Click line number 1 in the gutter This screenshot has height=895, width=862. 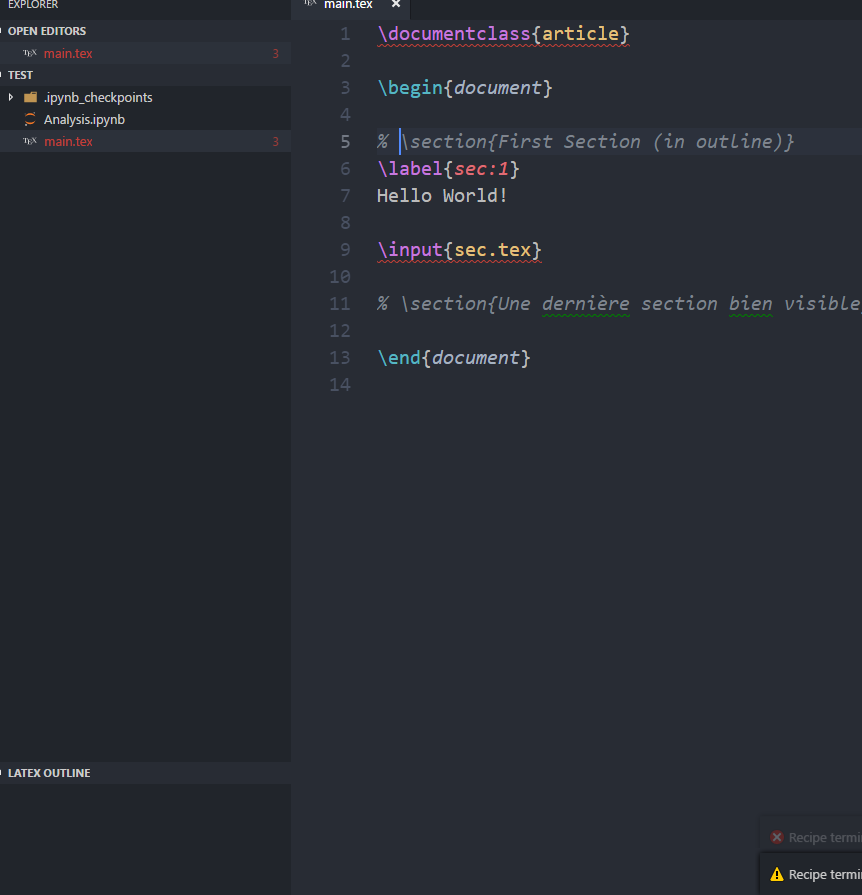click(x=345, y=34)
